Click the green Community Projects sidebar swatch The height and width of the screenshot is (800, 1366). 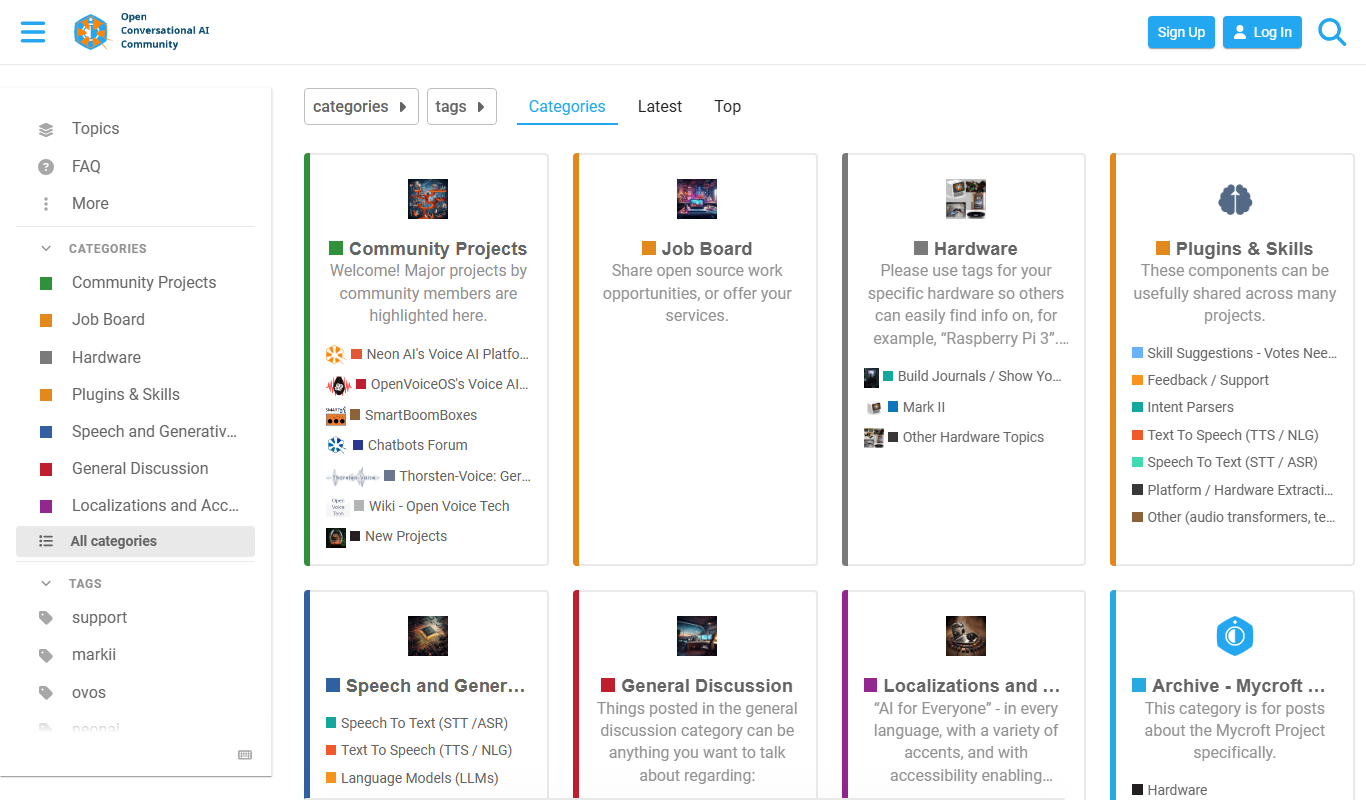46,283
